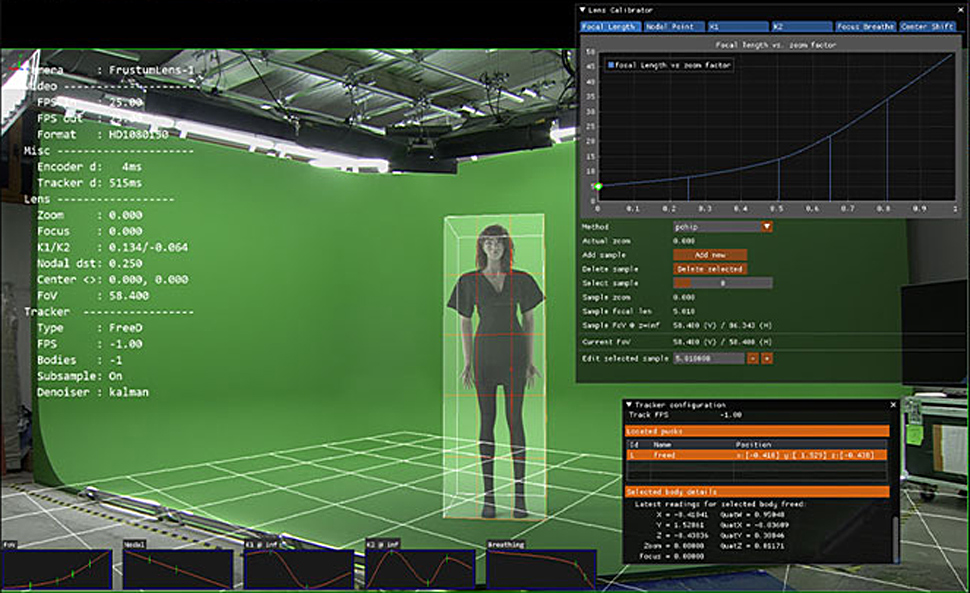Click the Select sample slider
Viewport: 970px width, 593px height.
pos(722,283)
